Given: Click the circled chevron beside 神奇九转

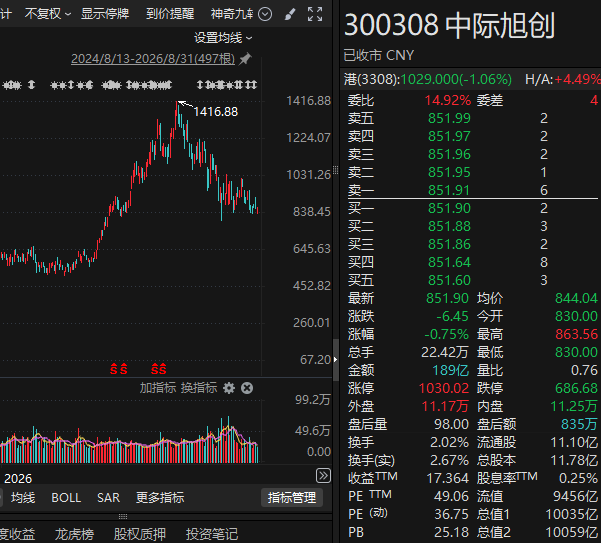Looking at the screenshot, I should (x=265, y=14).
